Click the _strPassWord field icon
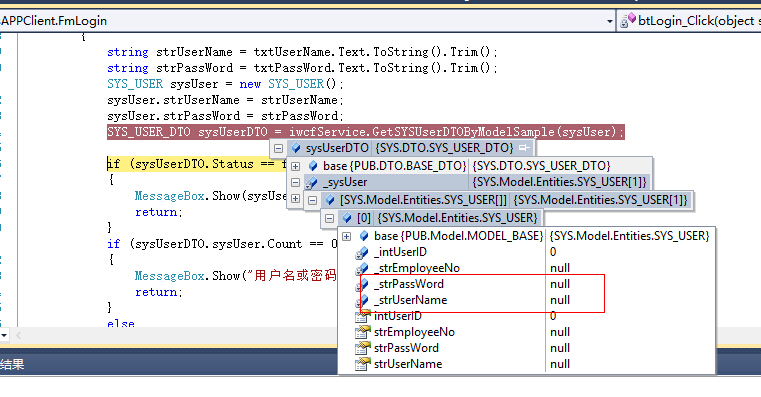The image size is (761, 397). pyautogui.click(x=362, y=285)
